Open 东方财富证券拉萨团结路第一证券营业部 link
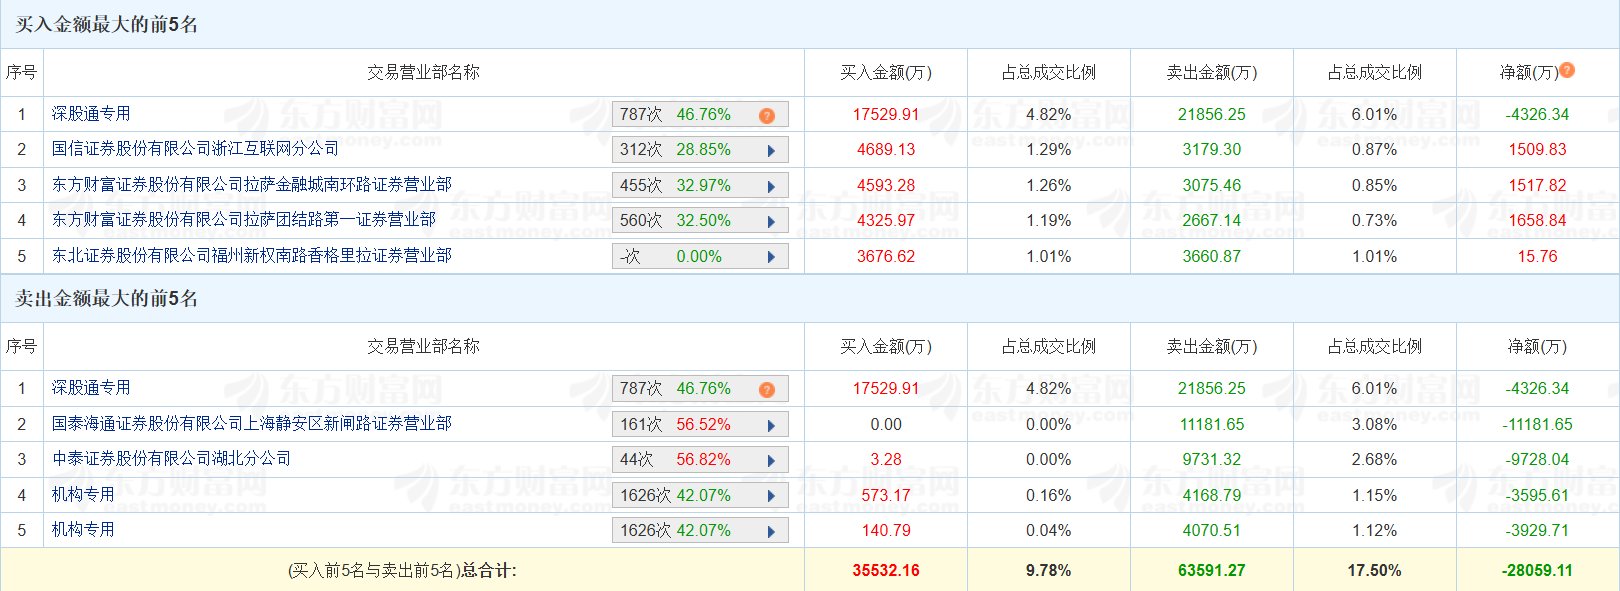This screenshot has height=591, width=1620. [x=243, y=220]
